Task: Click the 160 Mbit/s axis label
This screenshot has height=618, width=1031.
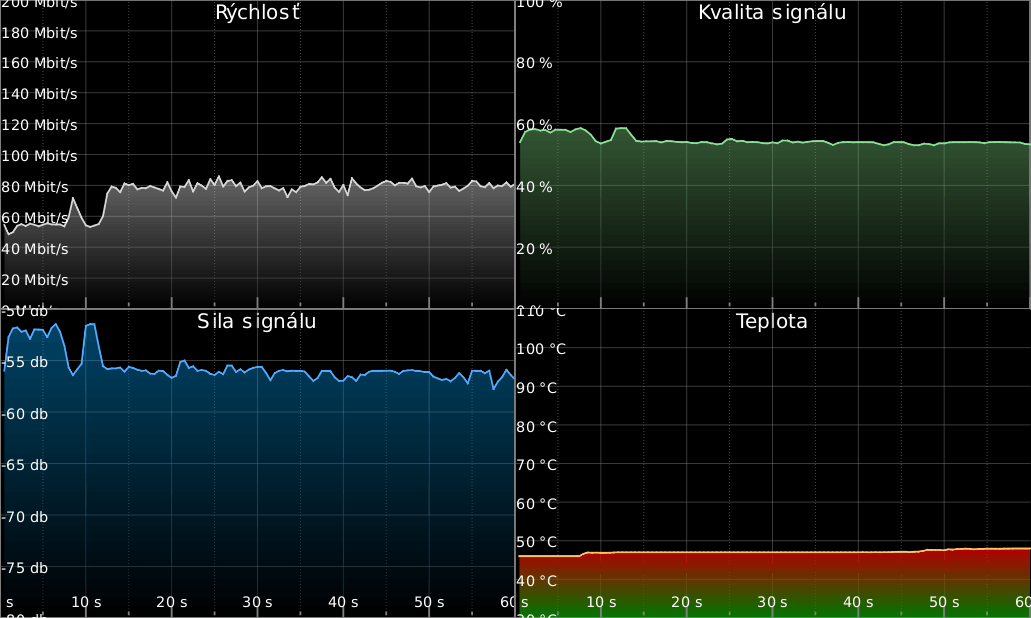Action: pos(39,63)
